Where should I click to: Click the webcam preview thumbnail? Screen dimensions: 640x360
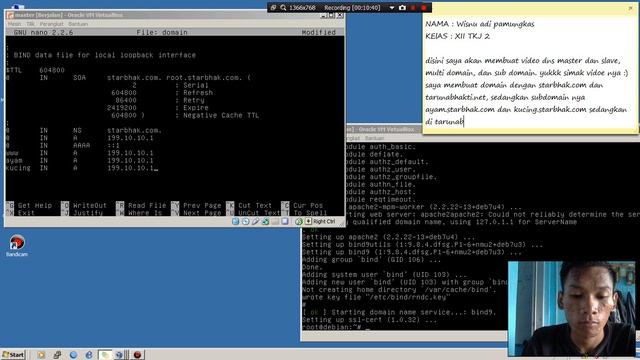pyautogui.click(x=571, y=309)
